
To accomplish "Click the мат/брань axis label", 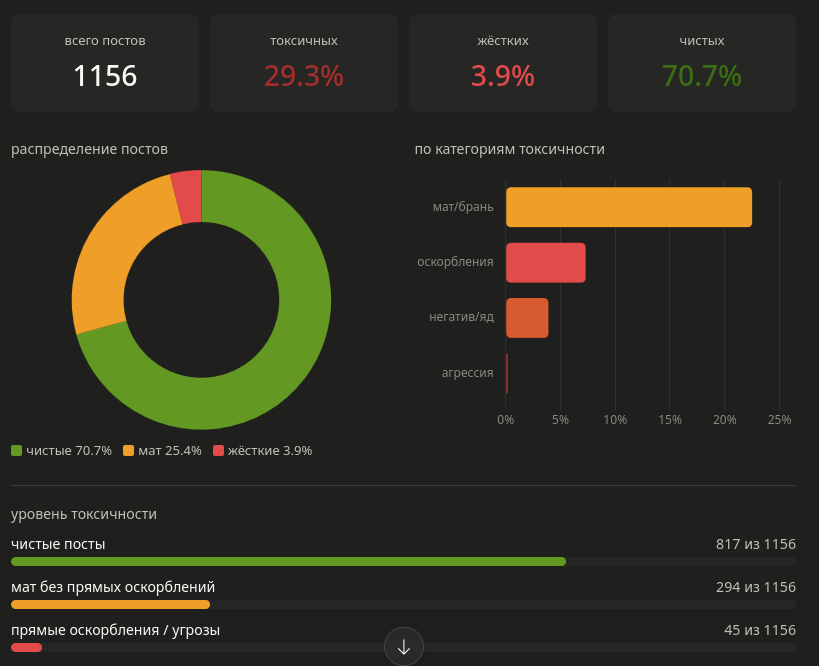I will (463, 207).
